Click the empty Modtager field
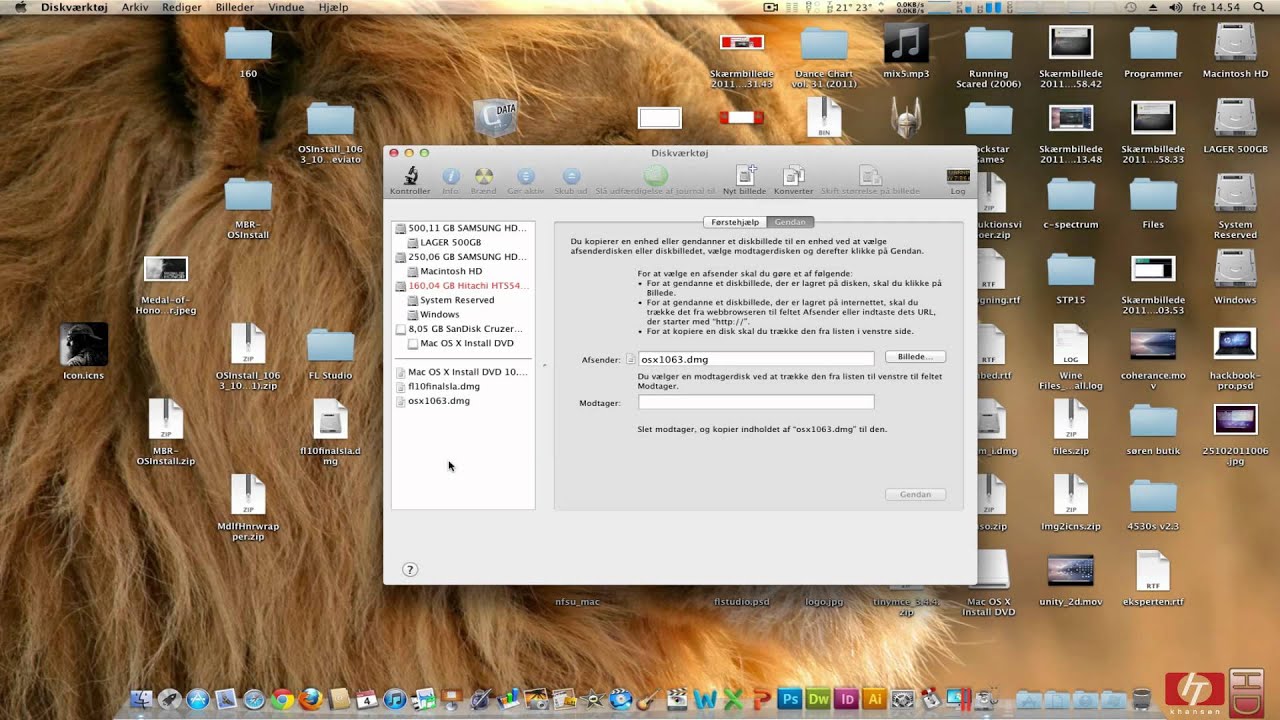The height and width of the screenshot is (720, 1280). coord(756,402)
